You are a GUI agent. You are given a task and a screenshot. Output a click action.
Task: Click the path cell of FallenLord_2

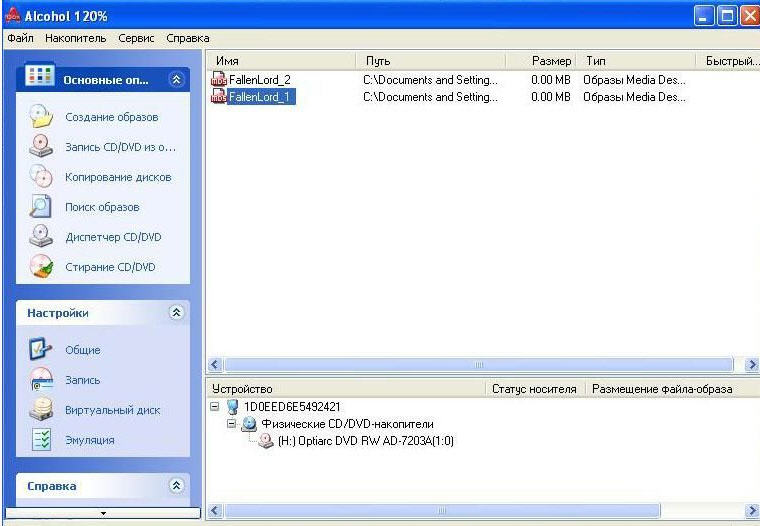(430, 80)
